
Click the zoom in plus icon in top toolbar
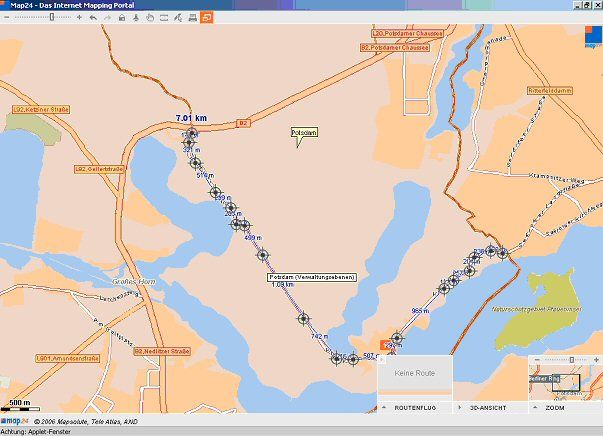click(79, 18)
